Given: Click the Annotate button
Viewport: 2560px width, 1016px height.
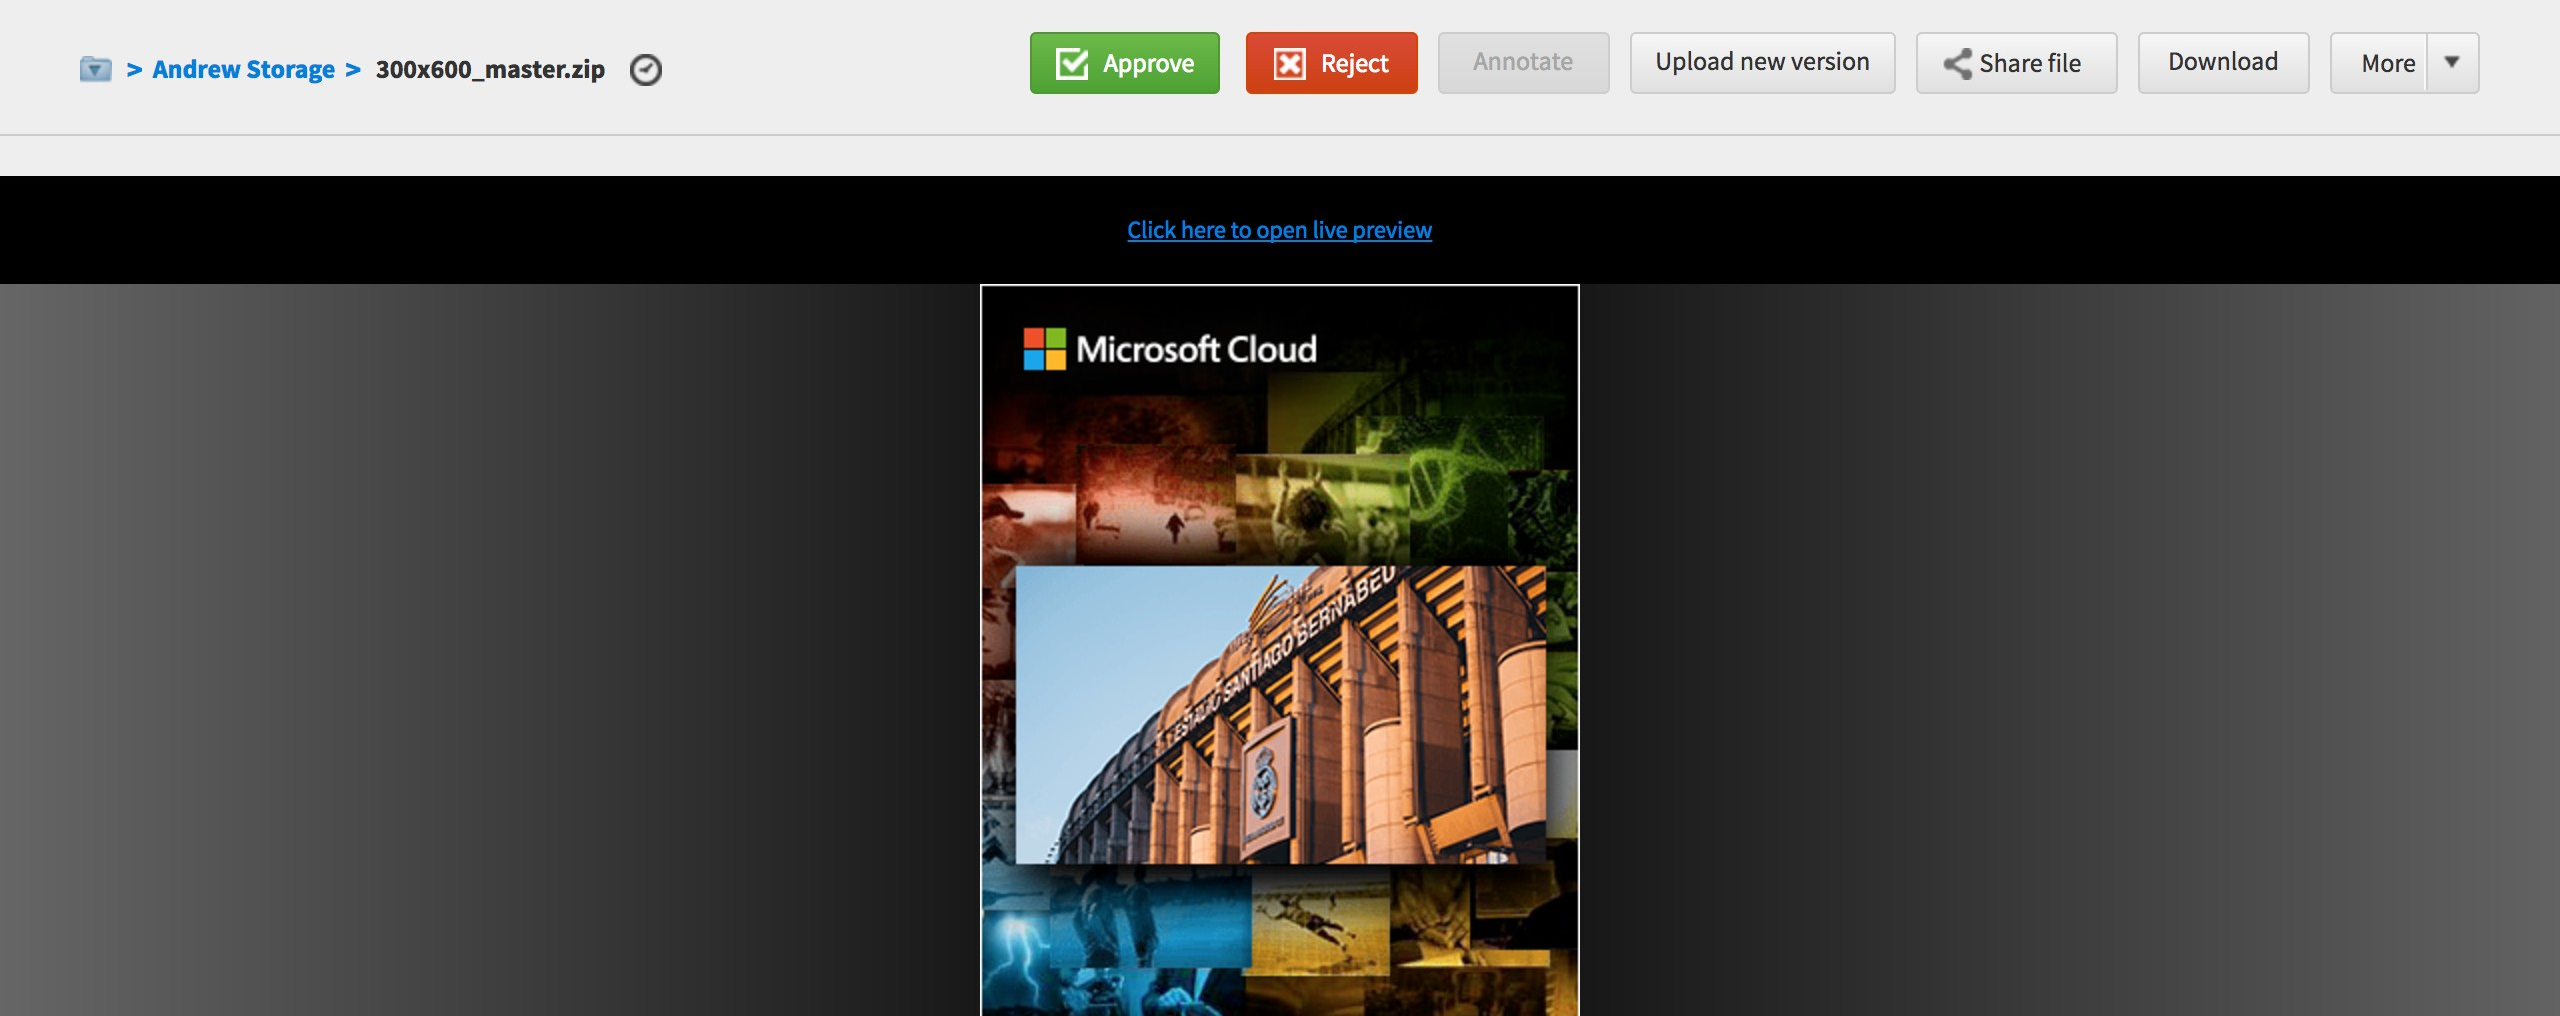Looking at the screenshot, I should (1524, 63).
